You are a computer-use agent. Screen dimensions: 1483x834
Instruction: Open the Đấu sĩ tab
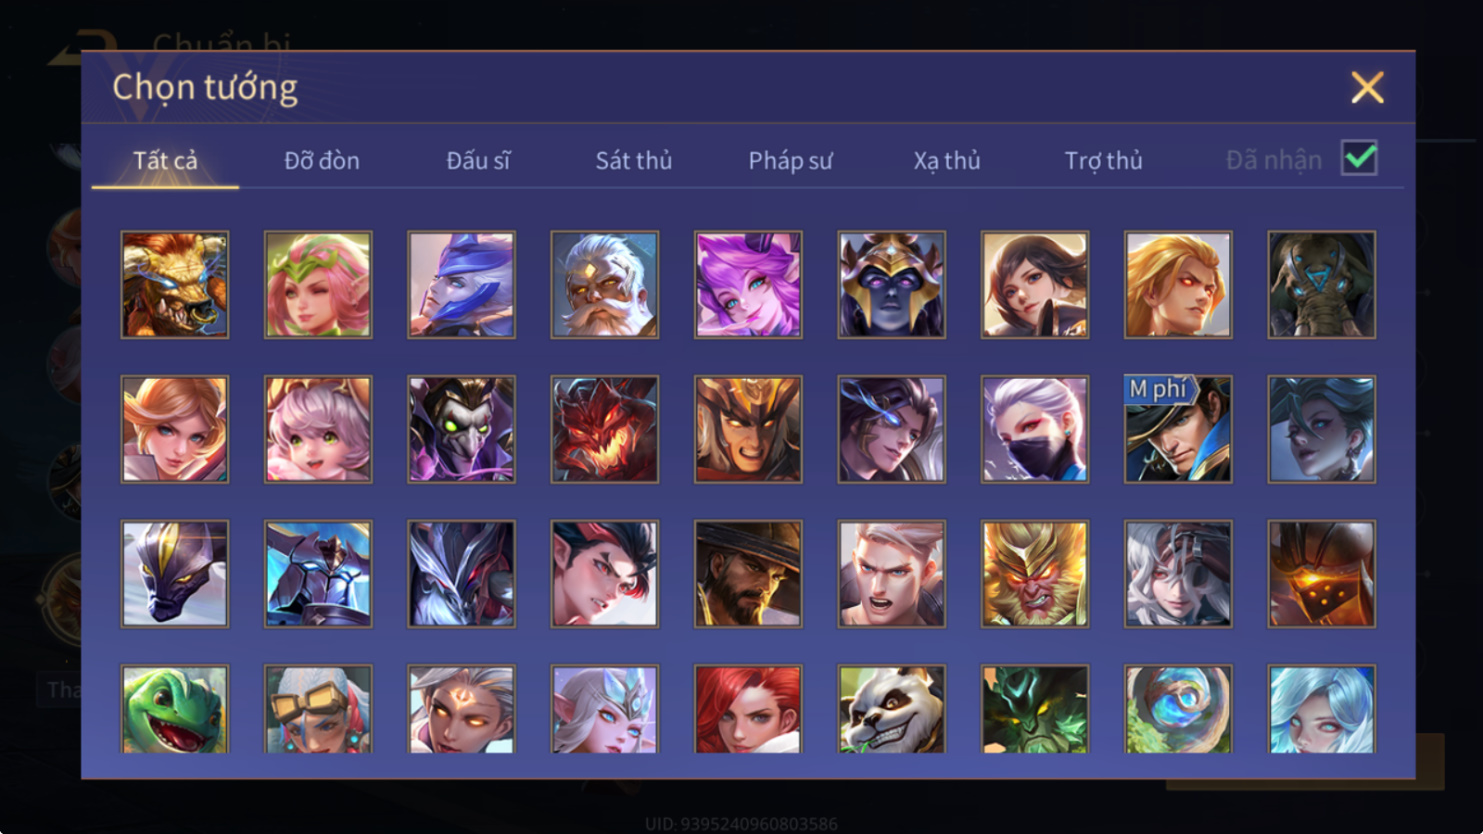click(x=478, y=160)
